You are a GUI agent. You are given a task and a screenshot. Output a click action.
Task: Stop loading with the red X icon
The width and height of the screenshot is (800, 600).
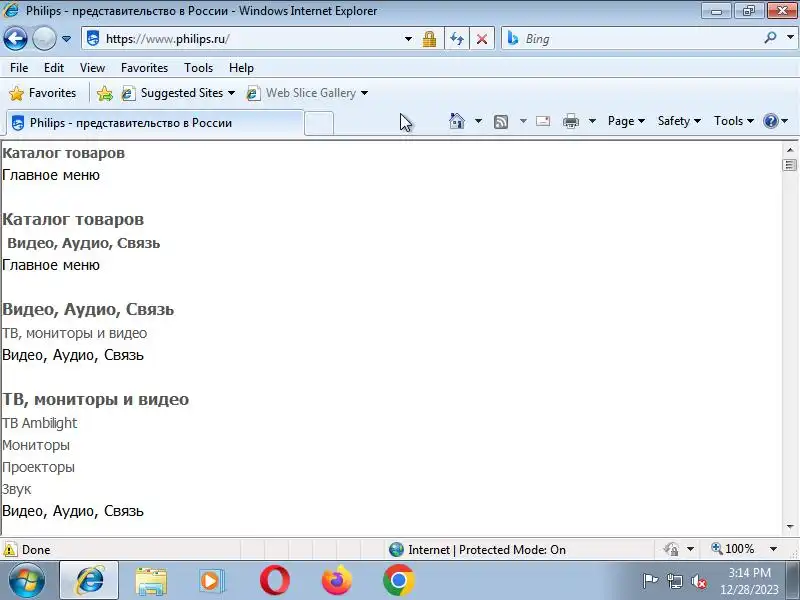click(482, 39)
